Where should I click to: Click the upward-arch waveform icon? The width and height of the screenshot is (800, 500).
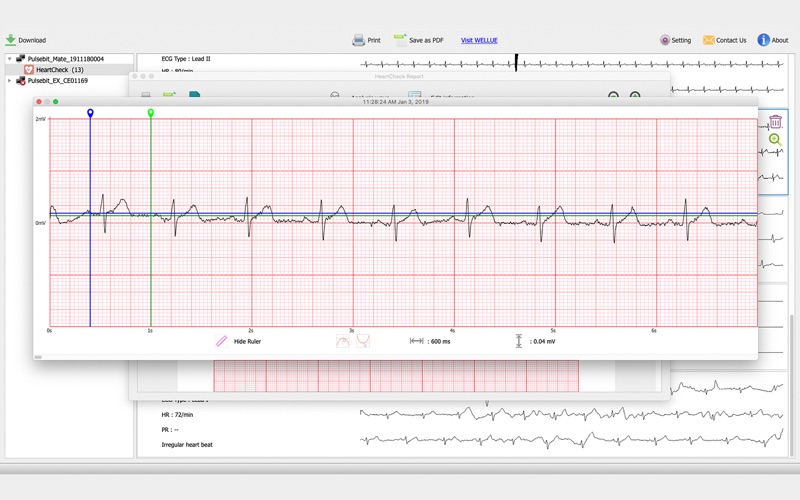(x=343, y=341)
